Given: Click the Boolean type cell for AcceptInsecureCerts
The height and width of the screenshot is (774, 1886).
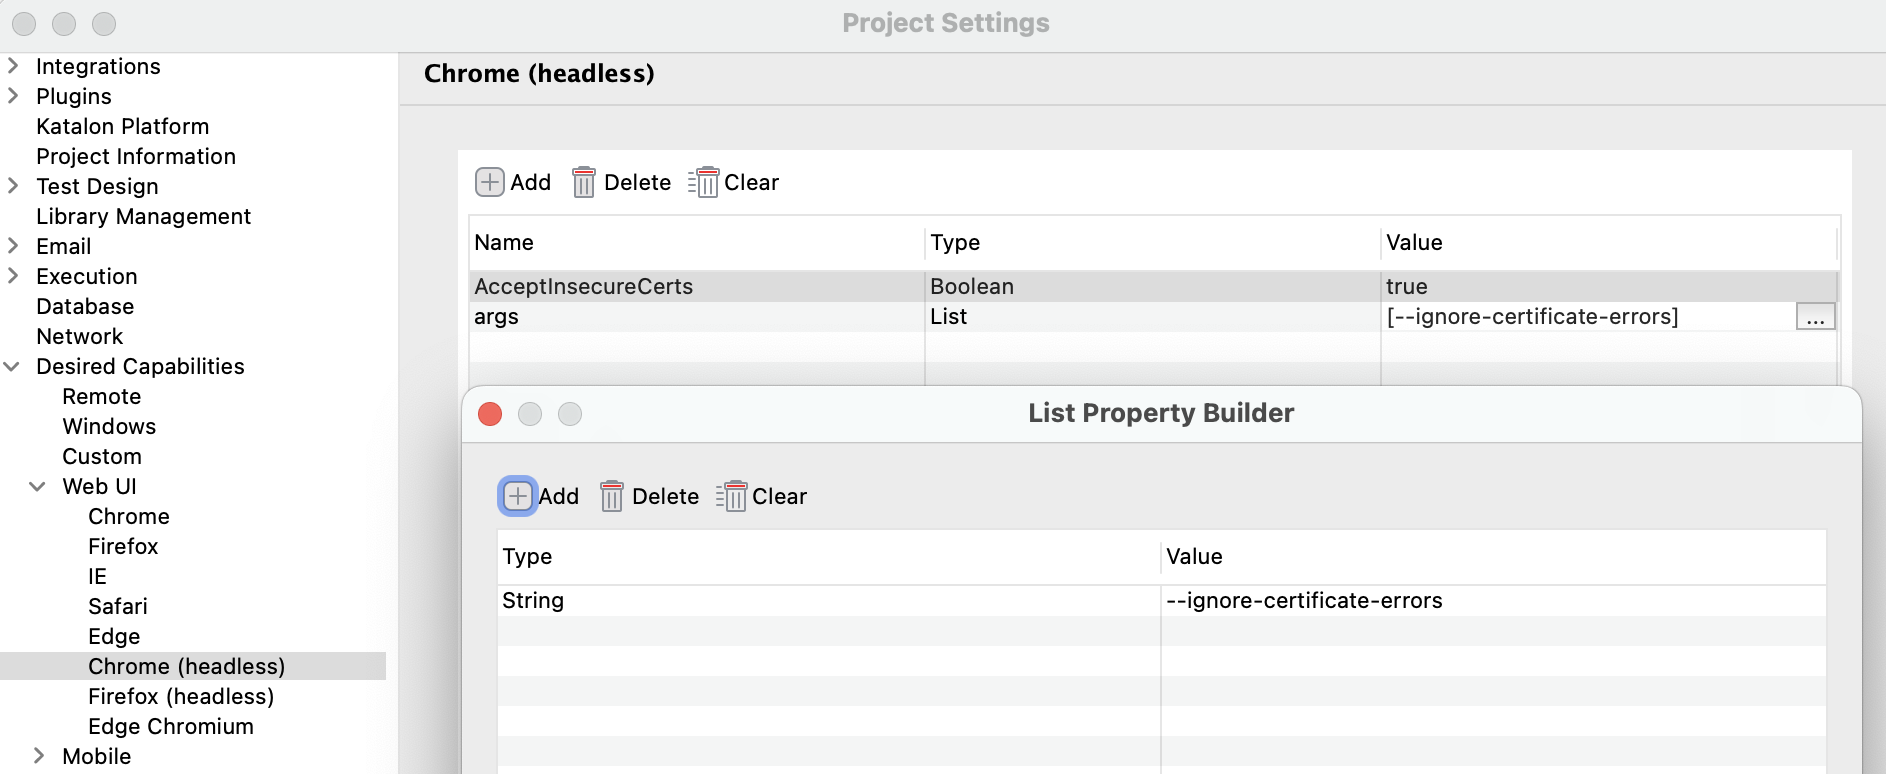Looking at the screenshot, I should pos(971,287).
